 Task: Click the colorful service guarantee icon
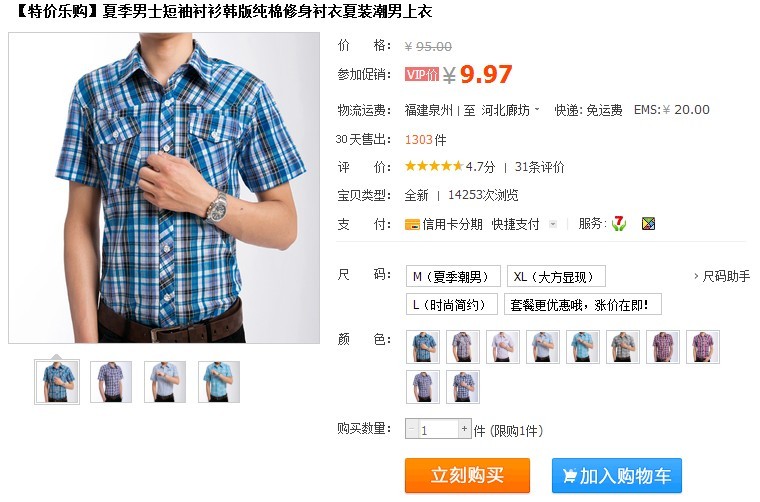click(648, 223)
